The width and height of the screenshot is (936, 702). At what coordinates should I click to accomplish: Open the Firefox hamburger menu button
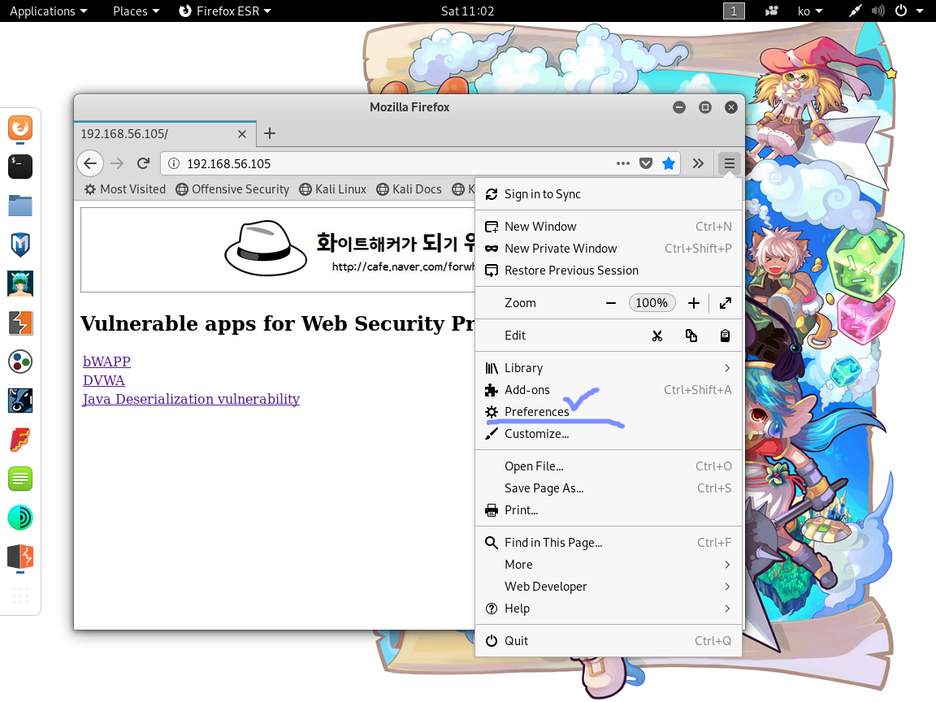(729, 163)
